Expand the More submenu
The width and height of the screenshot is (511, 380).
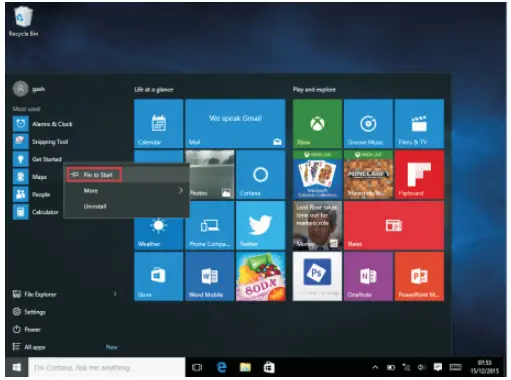(127, 191)
